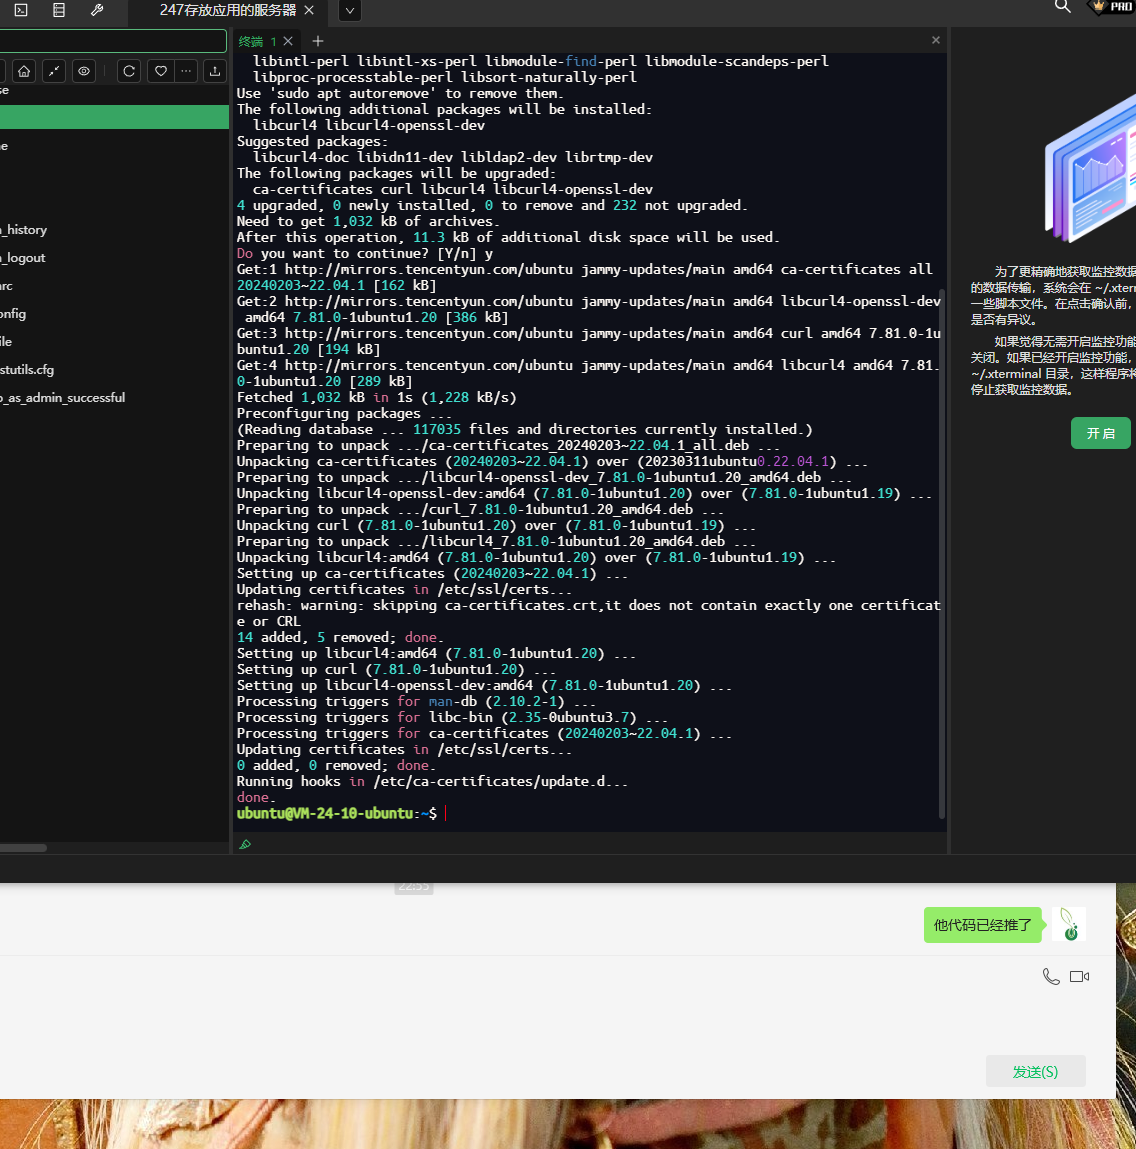
Task: Click the upload file icon
Action: click(215, 71)
